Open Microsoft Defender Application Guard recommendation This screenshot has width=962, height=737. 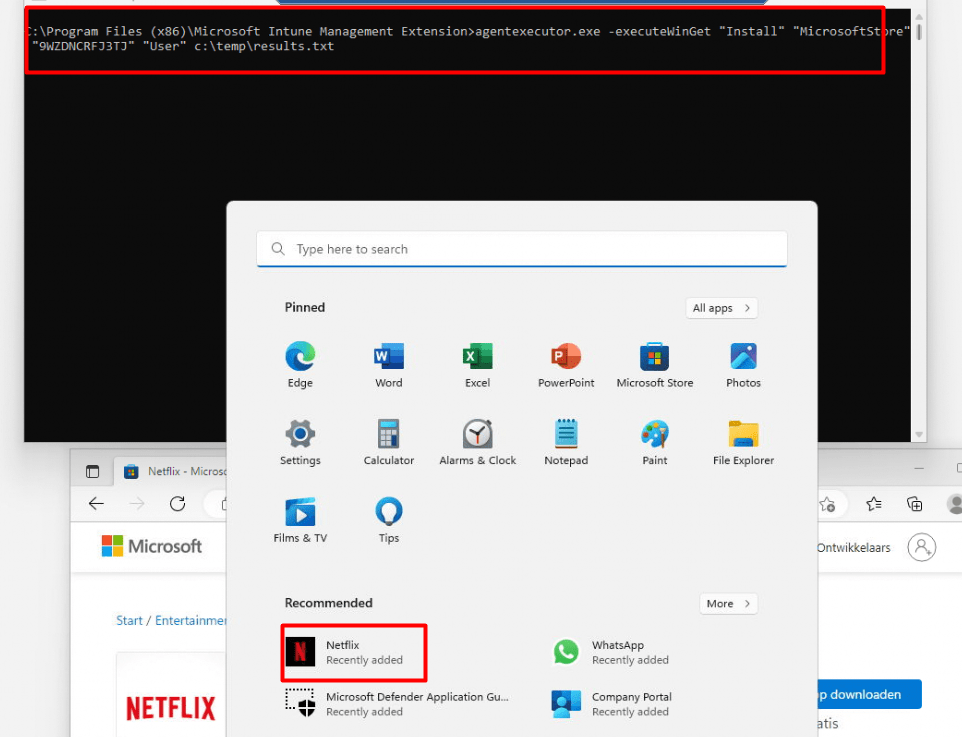tap(397, 704)
